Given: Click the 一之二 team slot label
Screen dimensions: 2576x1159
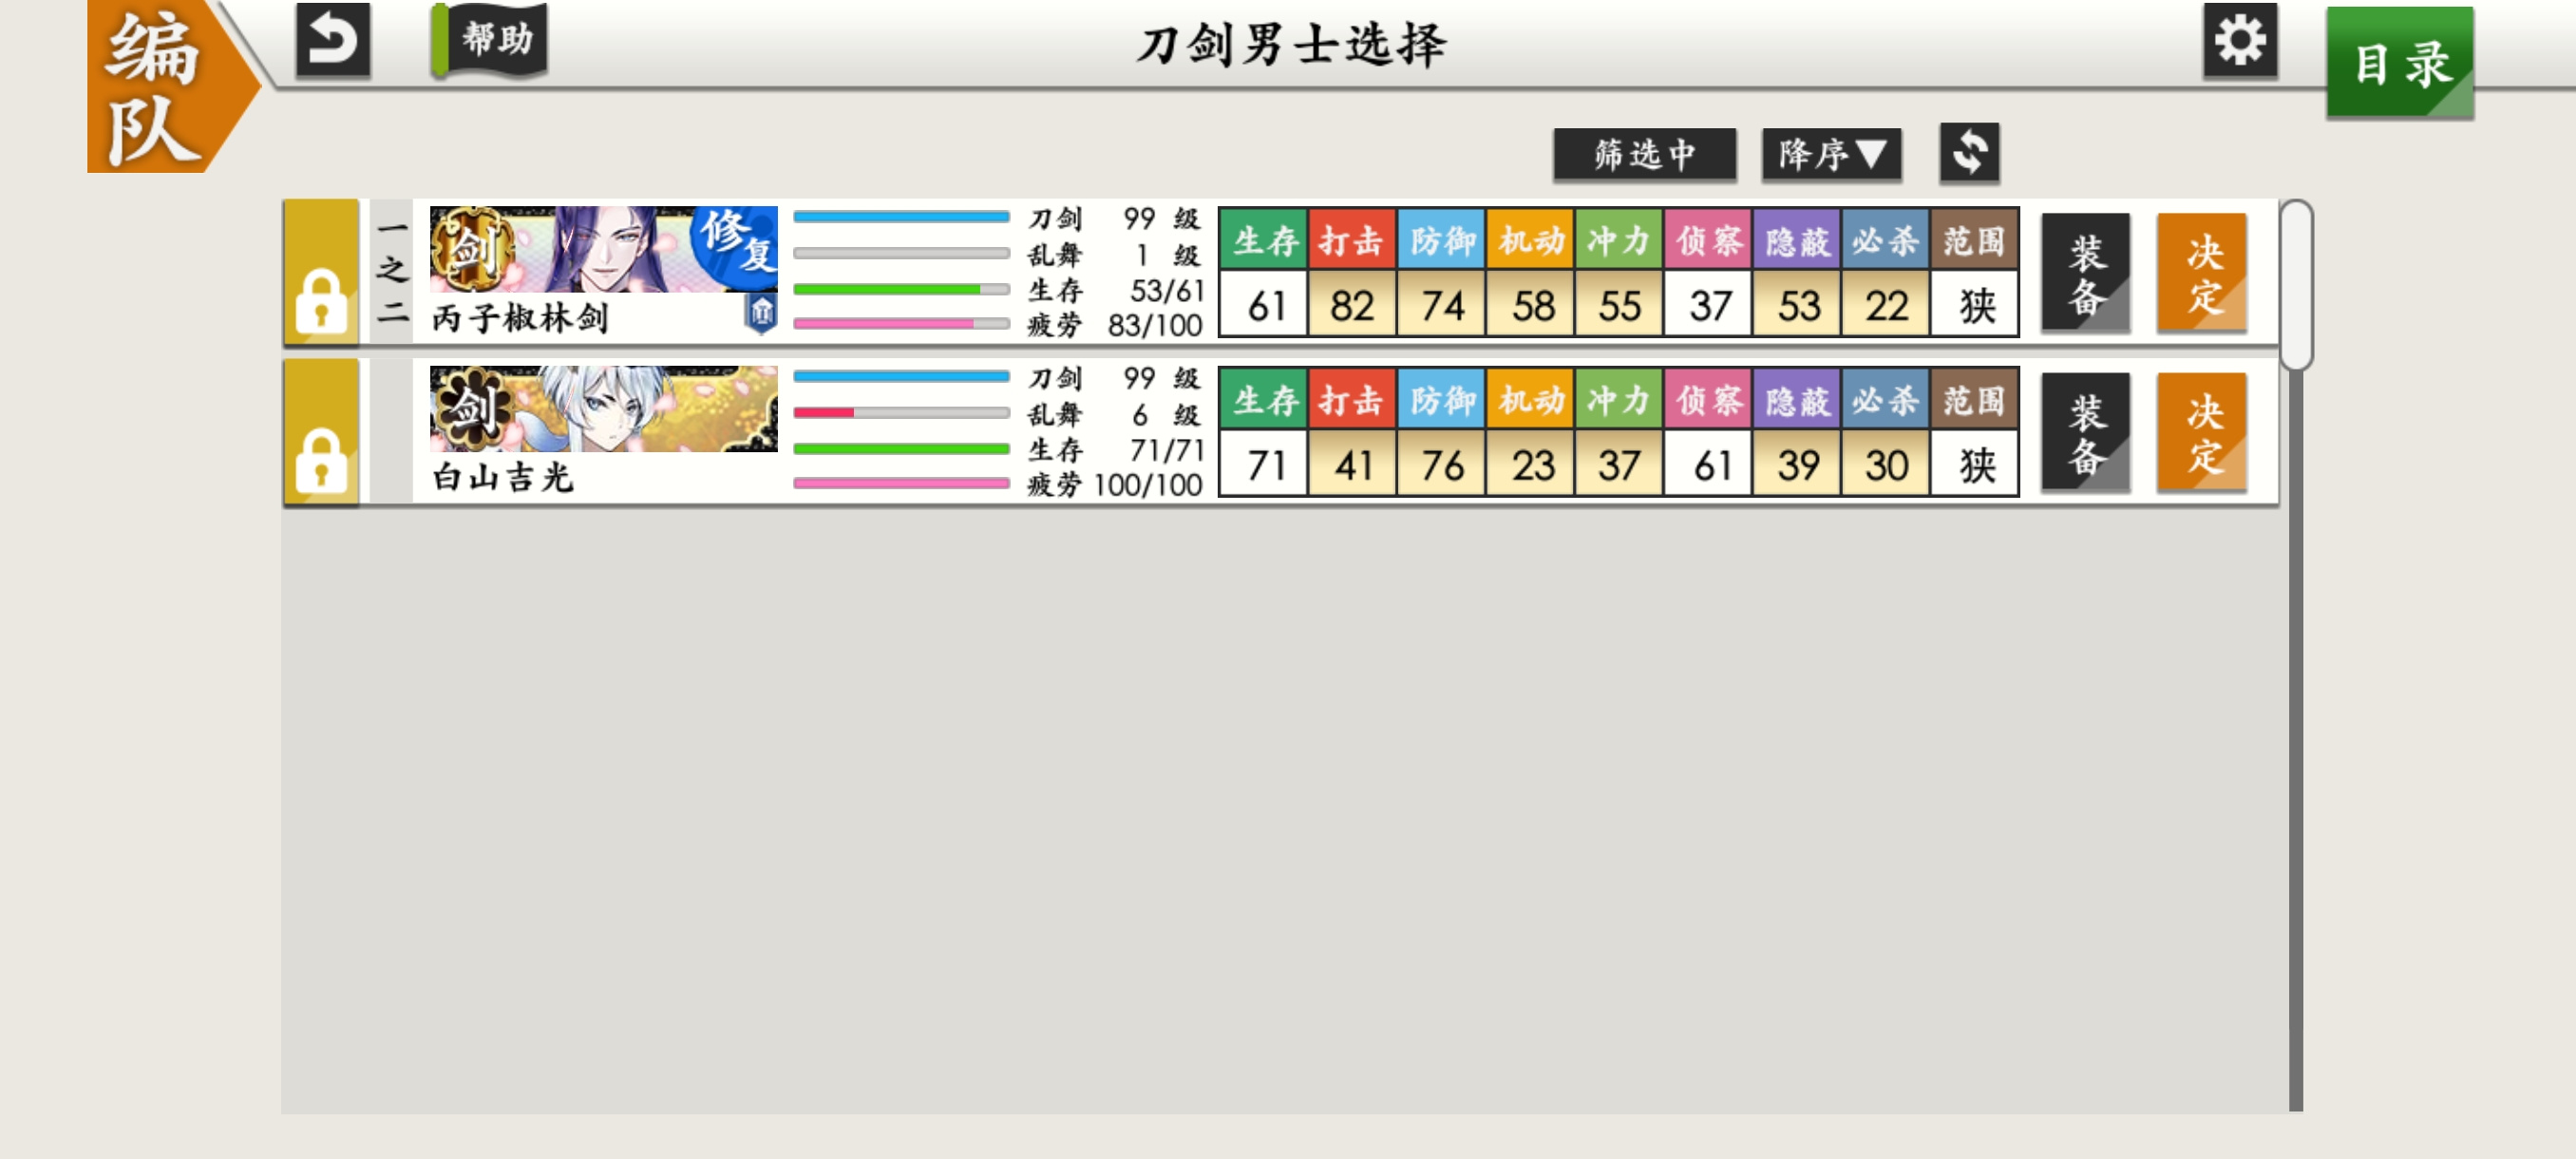Looking at the screenshot, I should tap(392, 272).
